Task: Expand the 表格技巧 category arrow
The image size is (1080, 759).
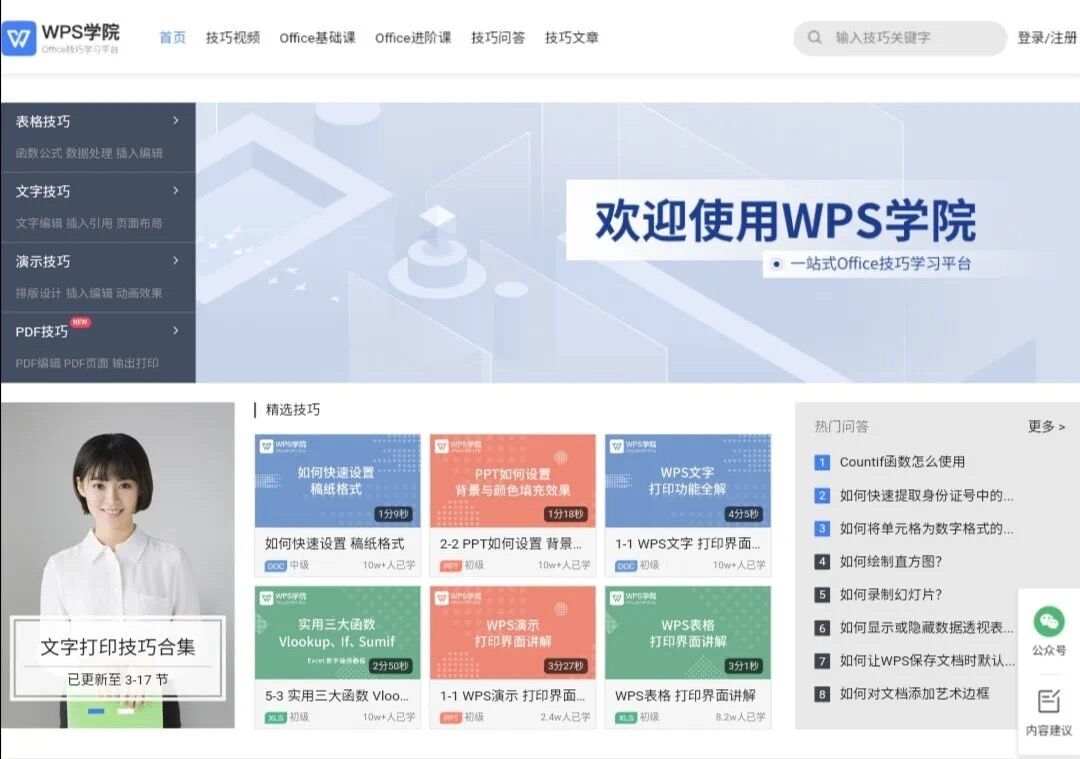Action: pos(176,120)
